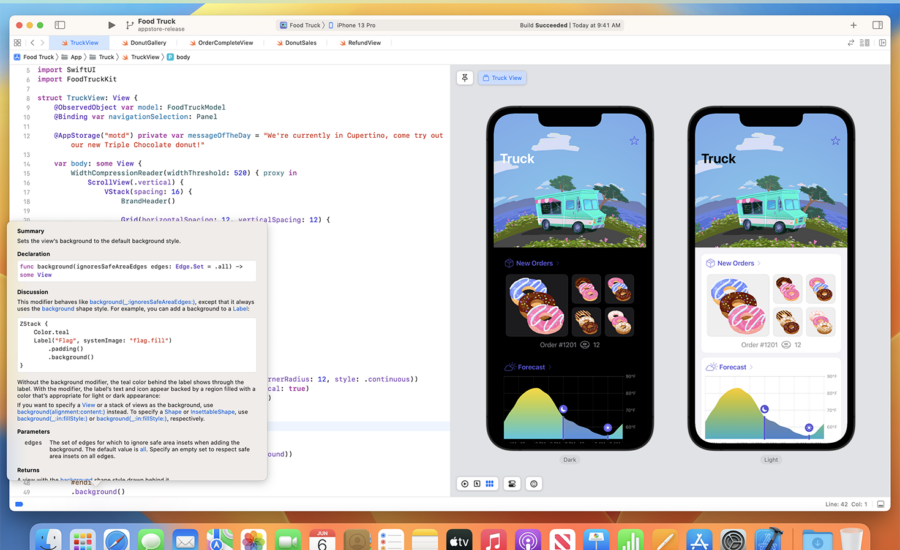Click the Build Succeeded activity status
The height and width of the screenshot is (550, 900).
click(x=569, y=25)
